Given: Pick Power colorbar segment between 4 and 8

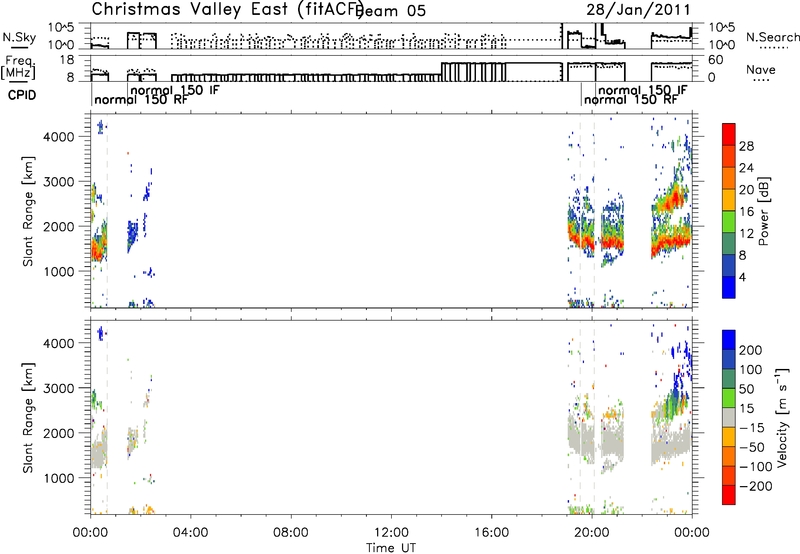Looking at the screenshot, I should [x=729, y=265].
